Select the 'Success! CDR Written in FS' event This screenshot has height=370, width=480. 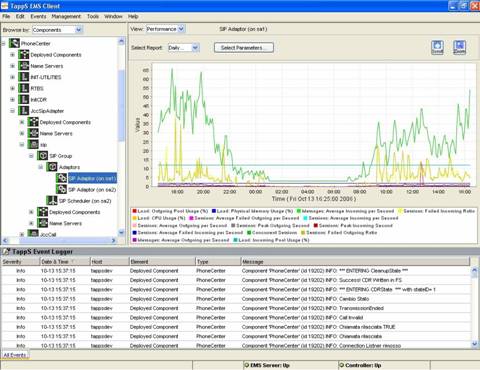click(236, 280)
